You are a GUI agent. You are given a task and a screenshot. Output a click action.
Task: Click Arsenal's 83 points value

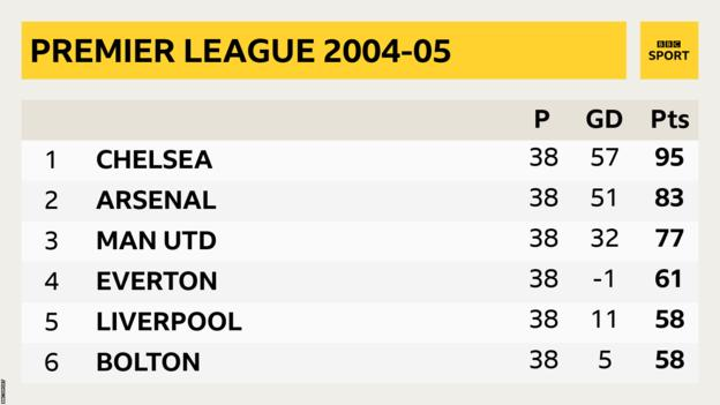(669, 200)
